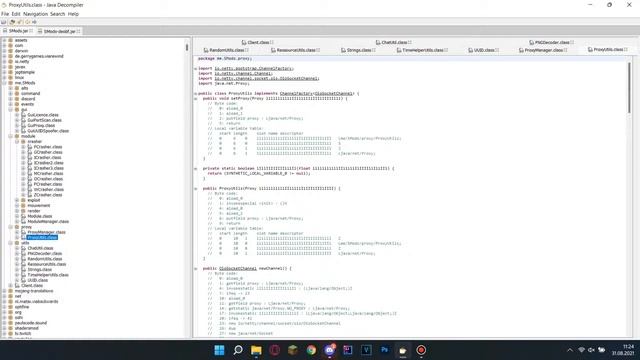Viewport: 640px width, 360px height.
Task: Click the Minecraft block icon in taskbar
Action: [x=293, y=350]
